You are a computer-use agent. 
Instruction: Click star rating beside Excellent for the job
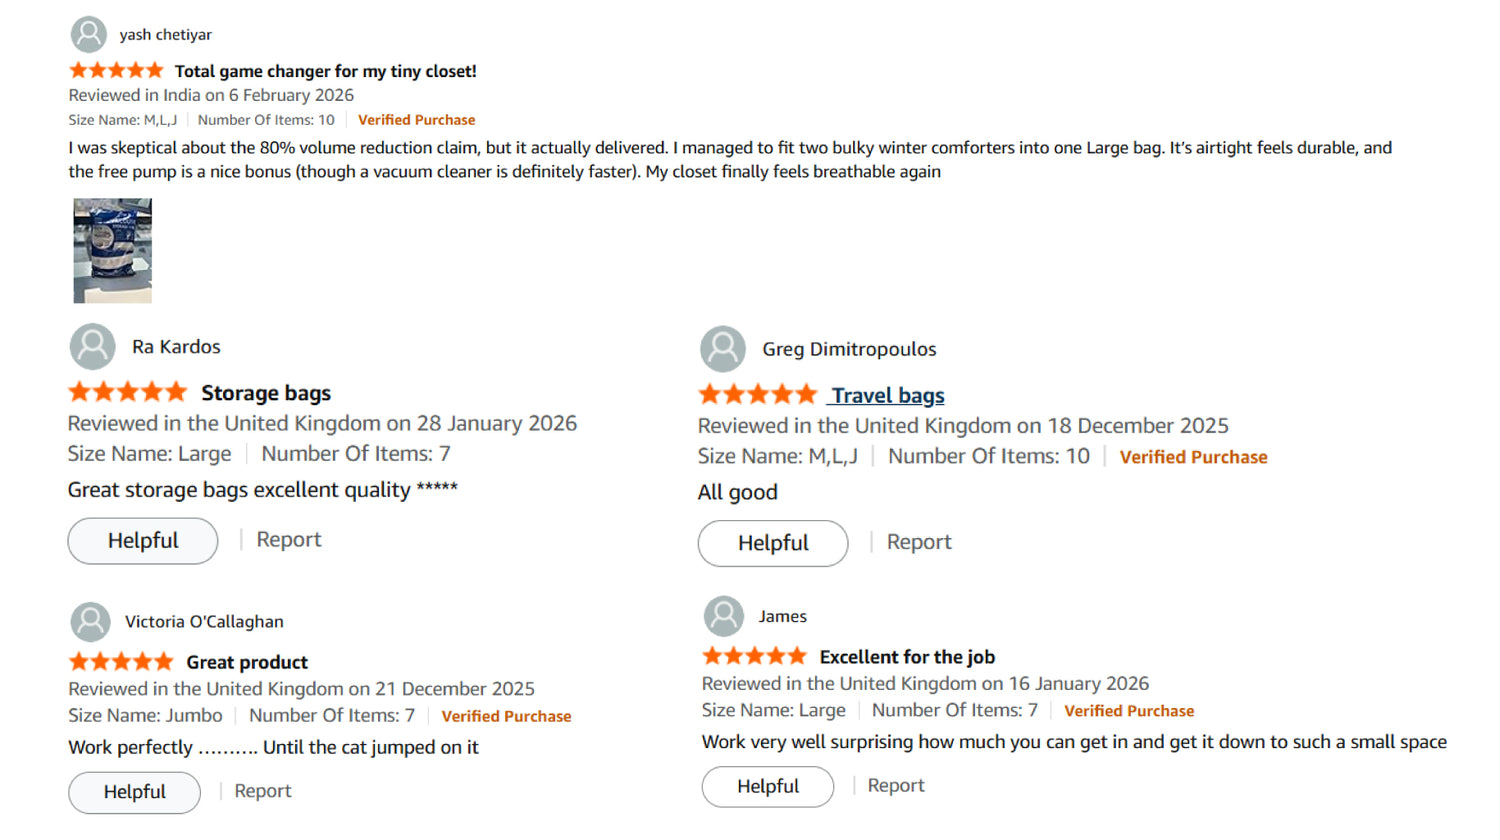pos(754,656)
